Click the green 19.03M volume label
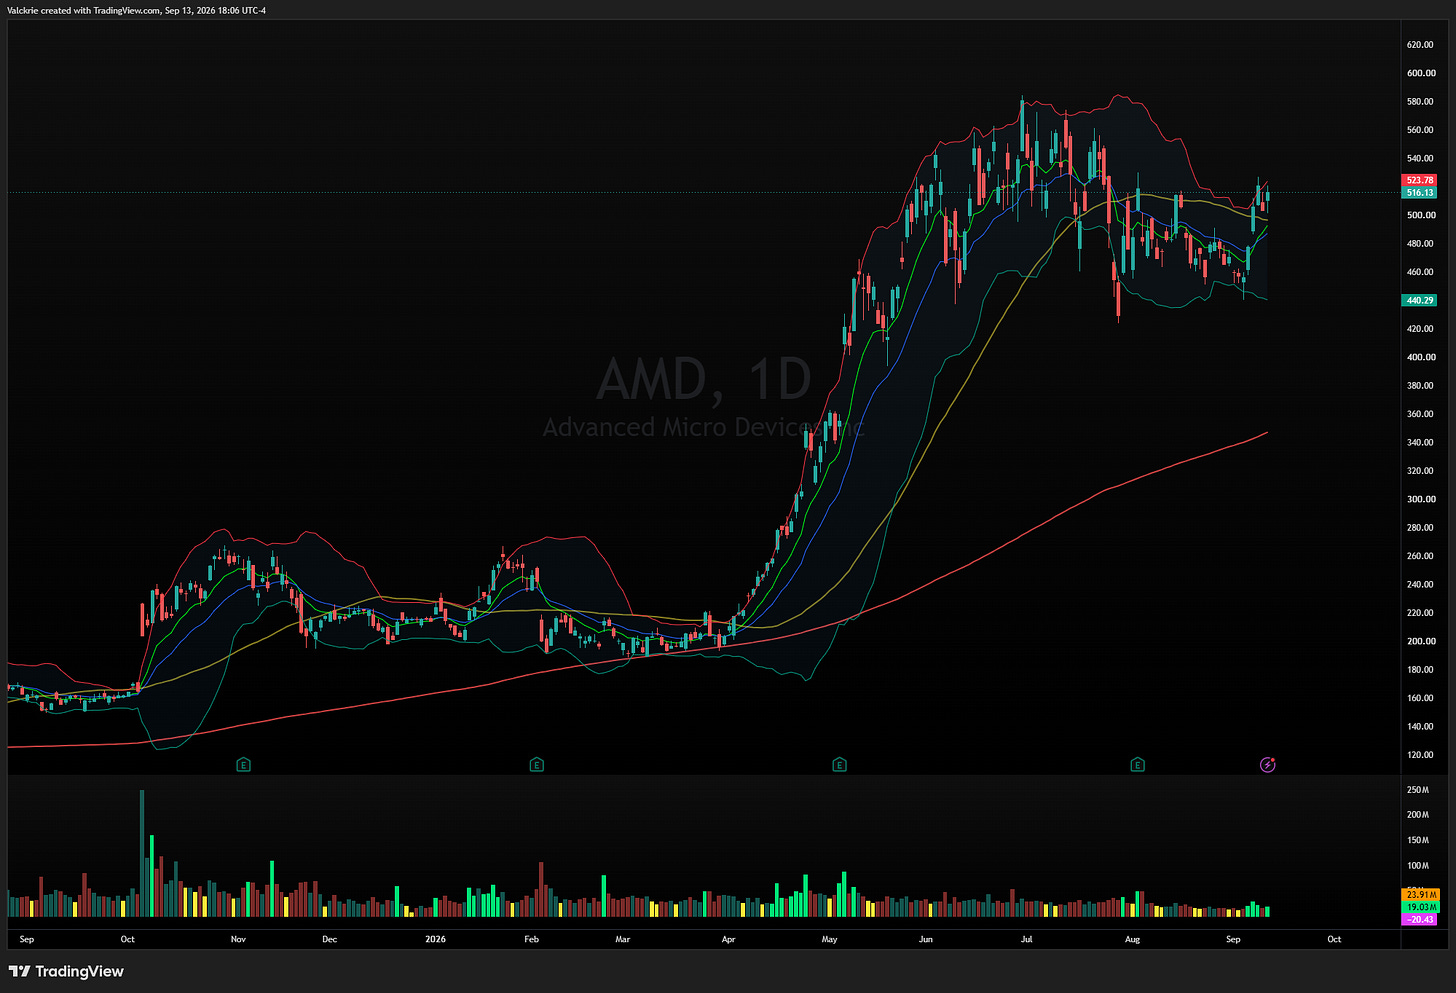1456x993 pixels. (x=1421, y=907)
